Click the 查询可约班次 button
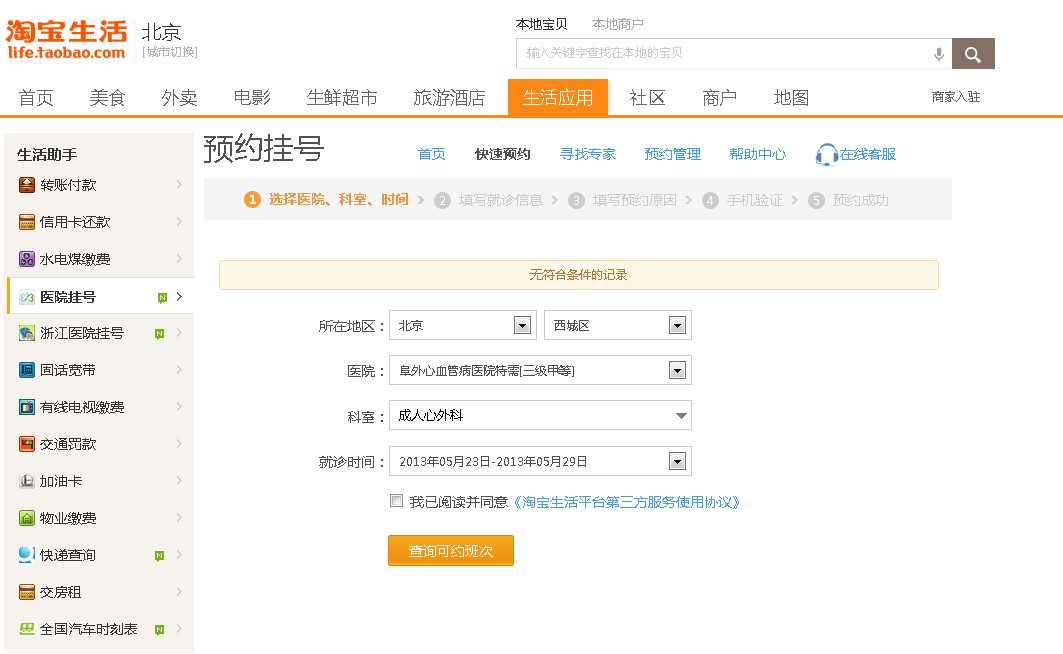Screen dimensions: 1063x654 click(x=450, y=551)
